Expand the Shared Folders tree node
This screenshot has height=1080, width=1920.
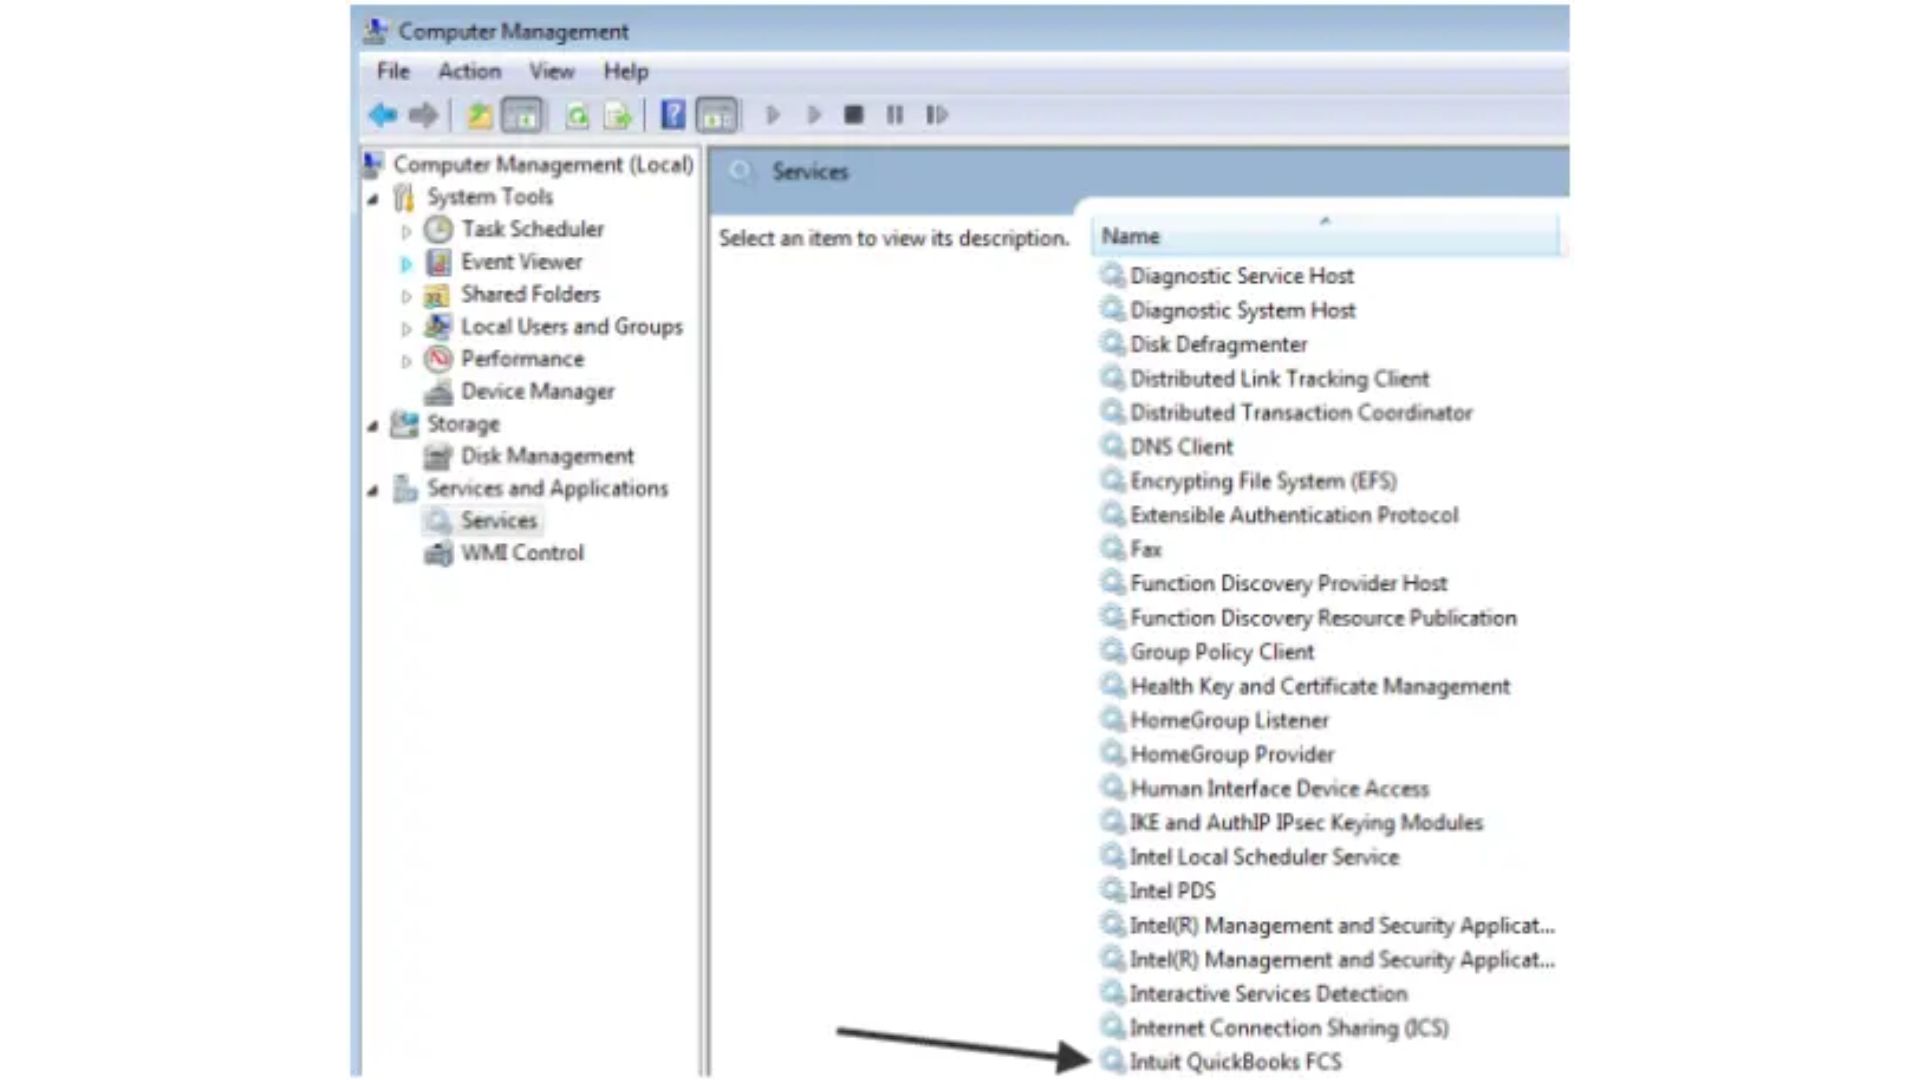click(x=406, y=294)
